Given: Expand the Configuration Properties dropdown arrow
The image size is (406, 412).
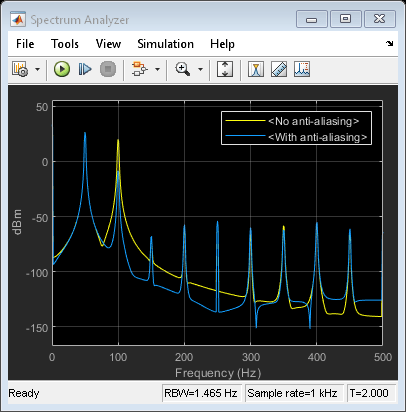Looking at the screenshot, I should pyautogui.click(x=37, y=69).
